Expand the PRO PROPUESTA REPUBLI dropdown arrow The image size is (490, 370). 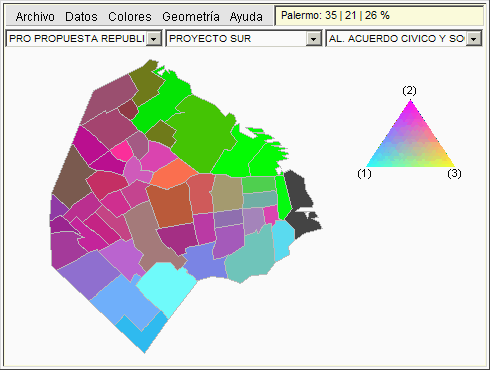pyautogui.click(x=154, y=39)
